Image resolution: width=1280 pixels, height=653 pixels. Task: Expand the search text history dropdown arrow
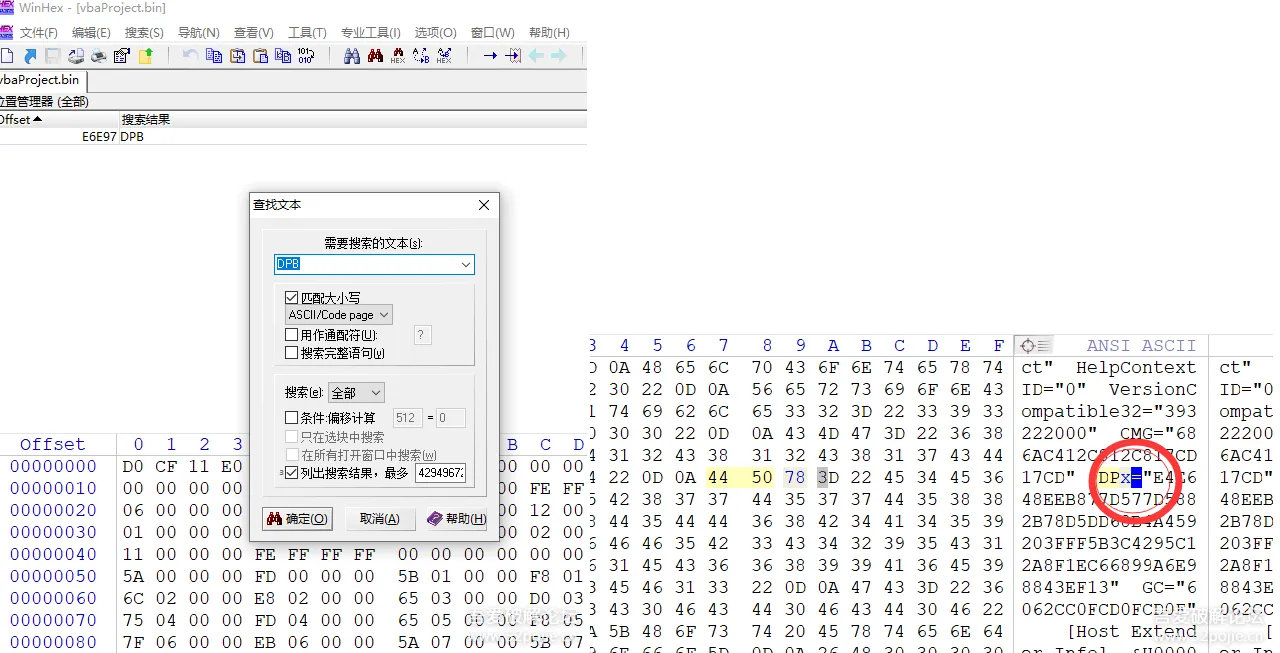465,264
